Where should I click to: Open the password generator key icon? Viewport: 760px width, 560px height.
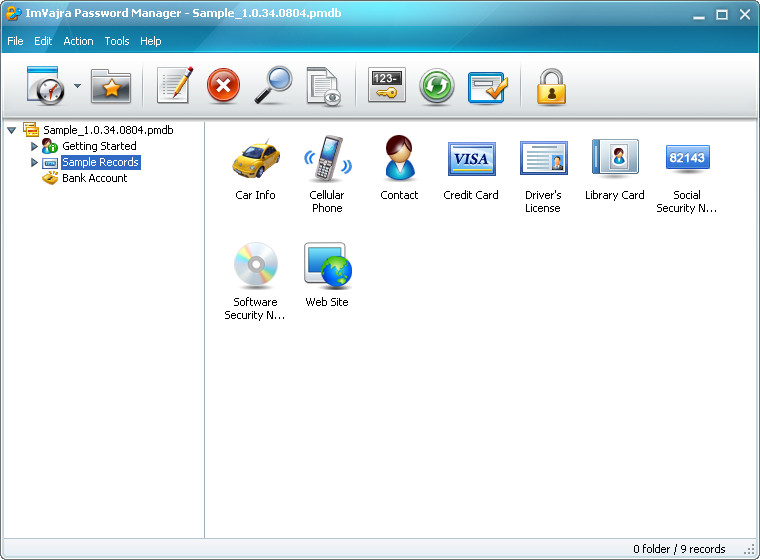click(x=386, y=85)
